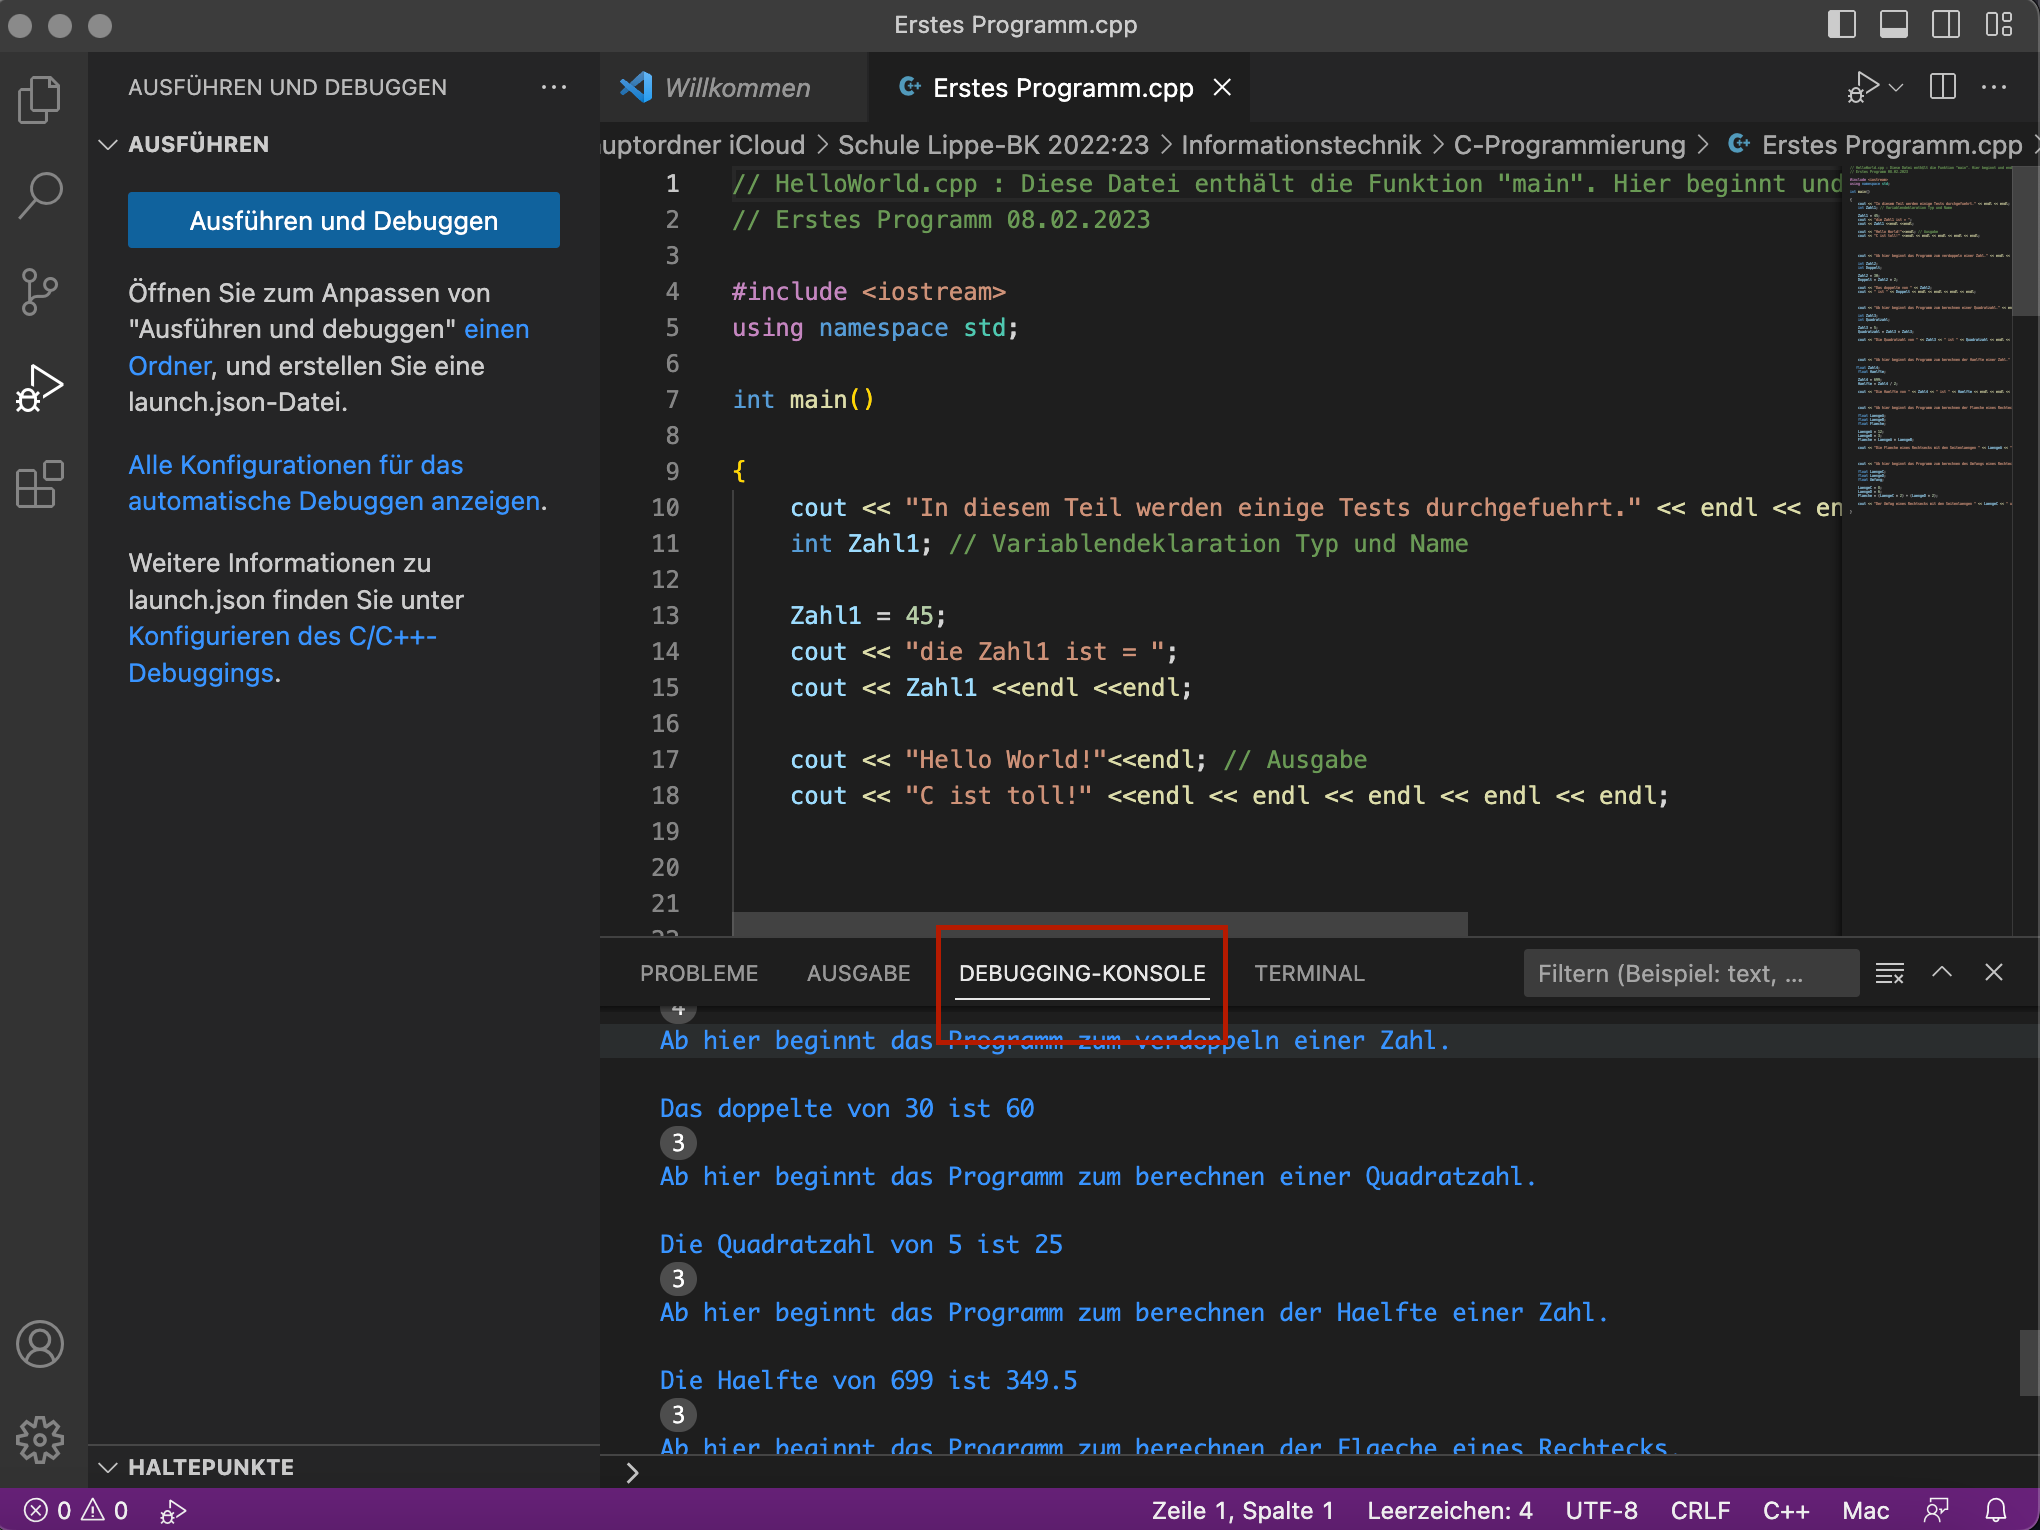Click the Ausführen und Debuggen button
The width and height of the screenshot is (2040, 1530).
pyautogui.click(x=343, y=220)
